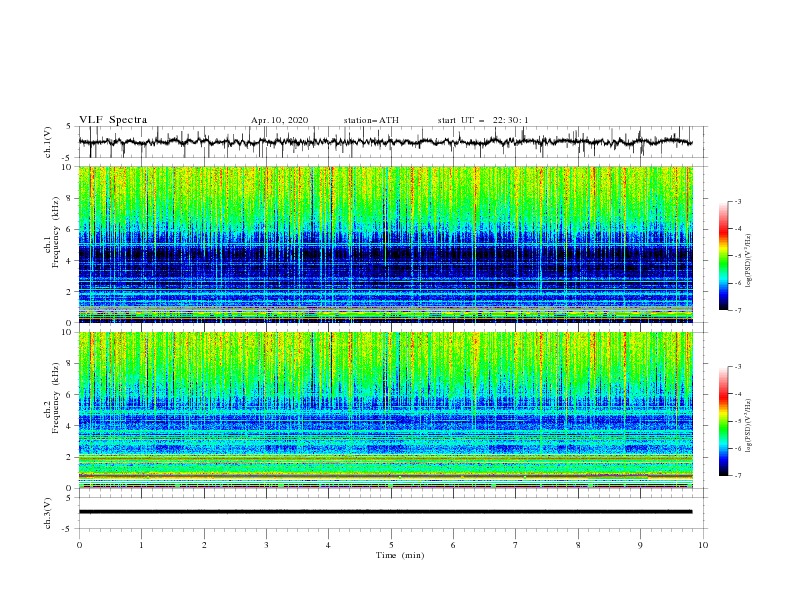Click the "10" frequency tick of ch.1 spectrogram

tap(68, 167)
